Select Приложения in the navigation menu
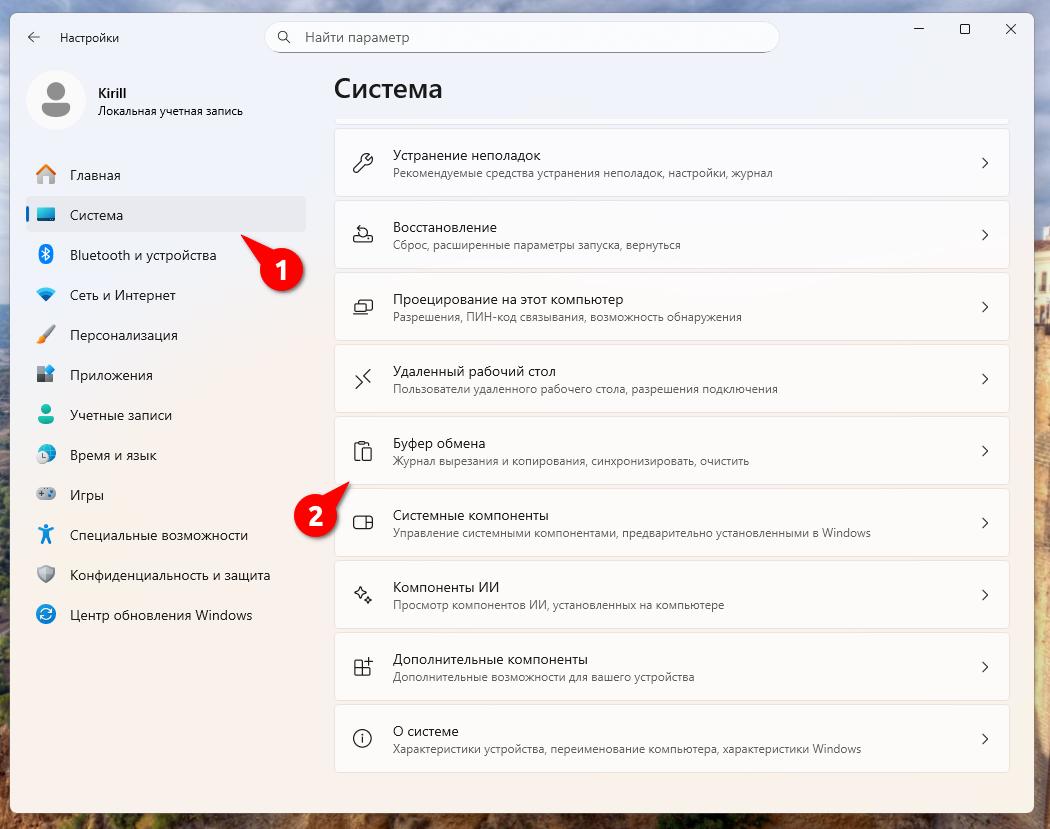The image size is (1050, 829). point(111,375)
